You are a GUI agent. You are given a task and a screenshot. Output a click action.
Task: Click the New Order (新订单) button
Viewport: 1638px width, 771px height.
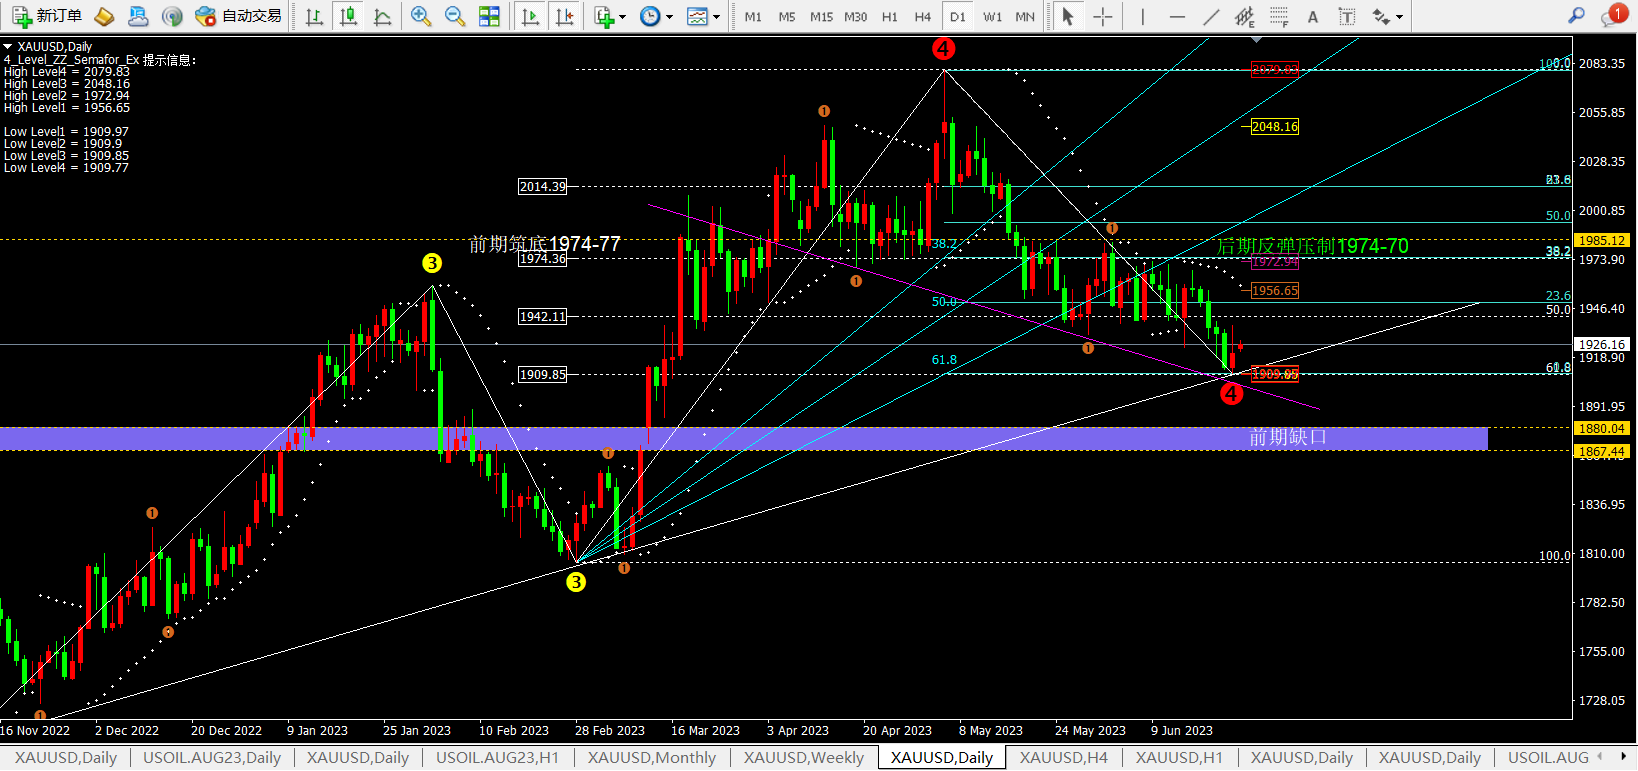click(x=47, y=16)
